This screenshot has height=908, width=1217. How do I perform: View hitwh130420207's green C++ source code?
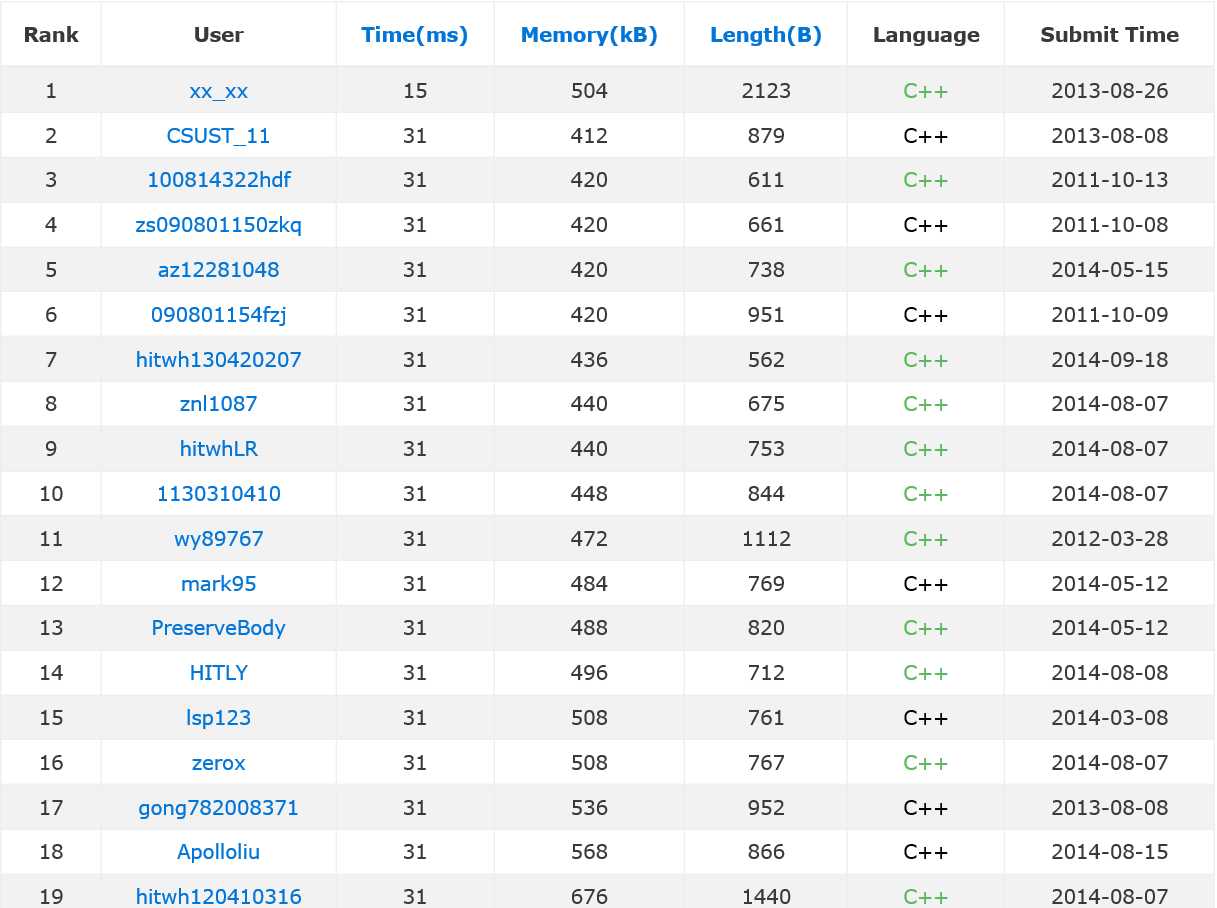pyautogui.click(x=926, y=360)
